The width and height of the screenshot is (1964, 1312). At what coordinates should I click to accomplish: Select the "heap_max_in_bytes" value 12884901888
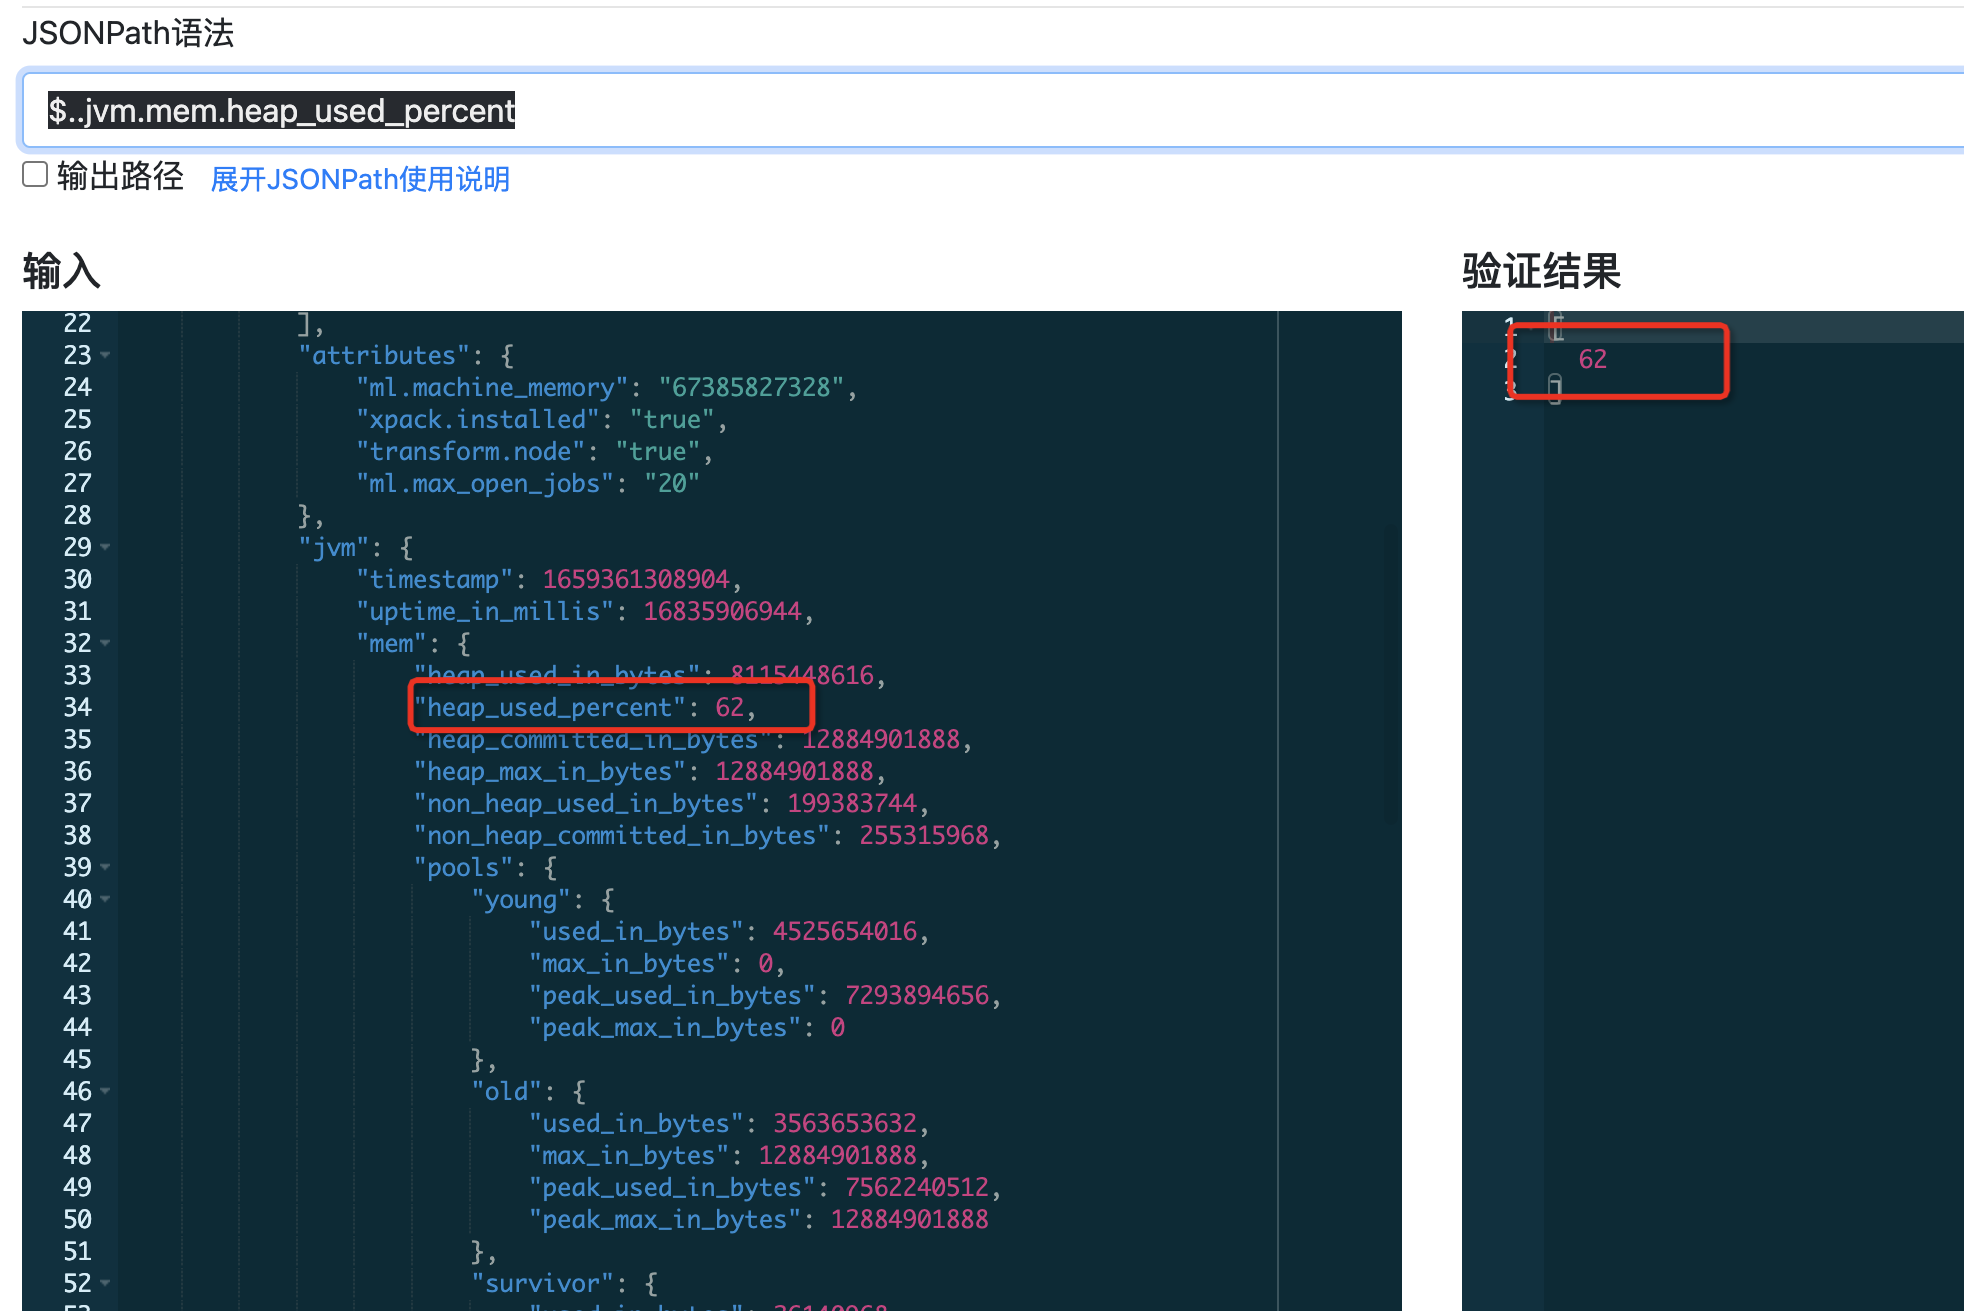coord(796,771)
